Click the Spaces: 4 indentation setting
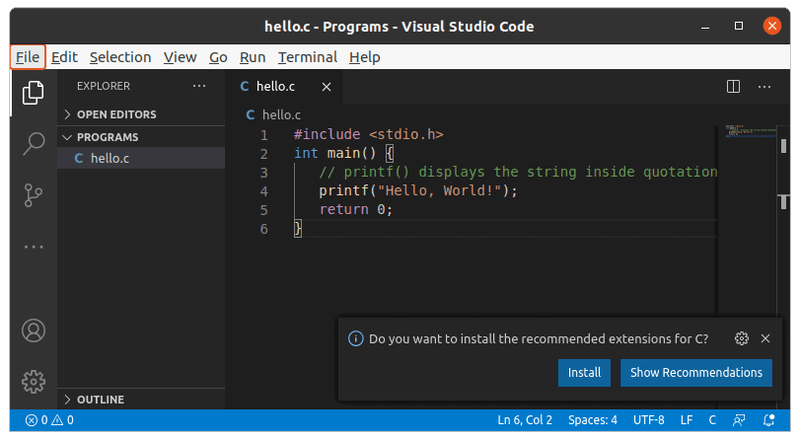800x441 pixels. tap(592, 420)
